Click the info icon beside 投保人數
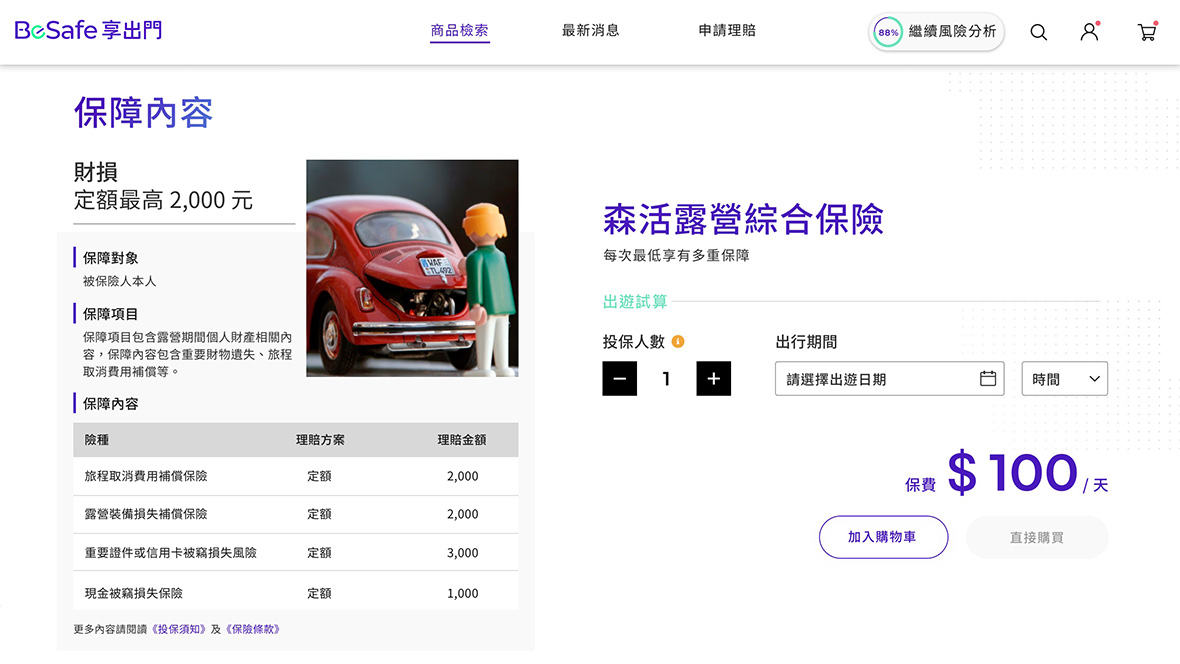 click(x=678, y=342)
